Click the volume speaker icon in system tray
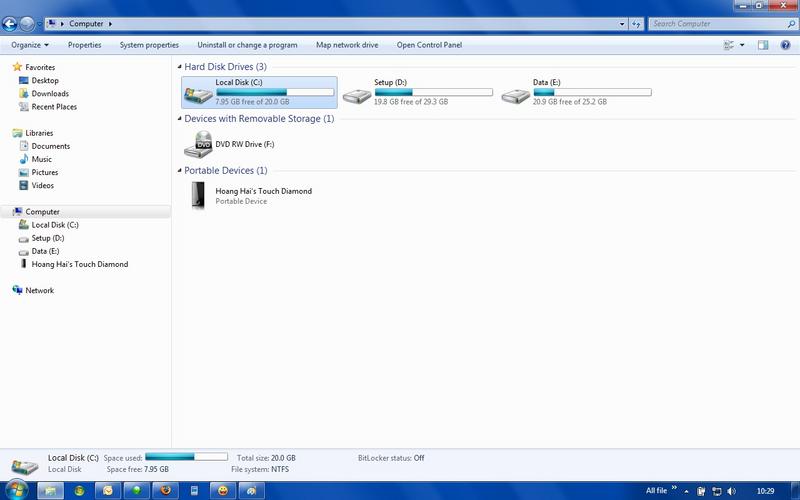Screen dimensions: 800x500 (x=732, y=491)
